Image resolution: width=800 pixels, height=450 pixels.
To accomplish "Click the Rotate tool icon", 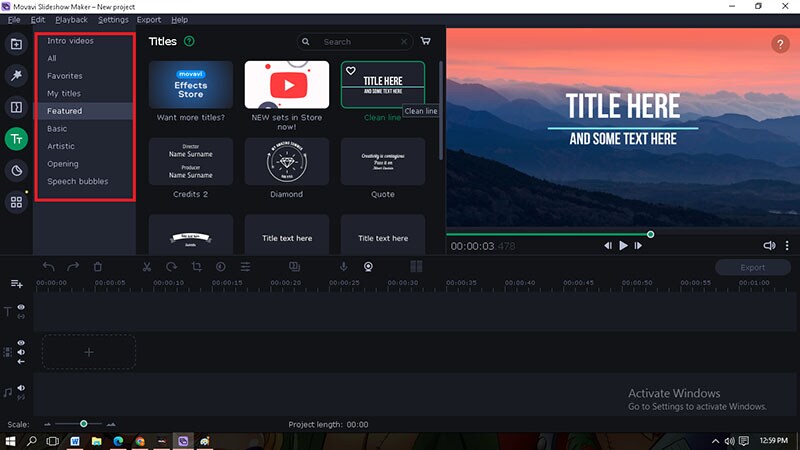I will [171, 267].
